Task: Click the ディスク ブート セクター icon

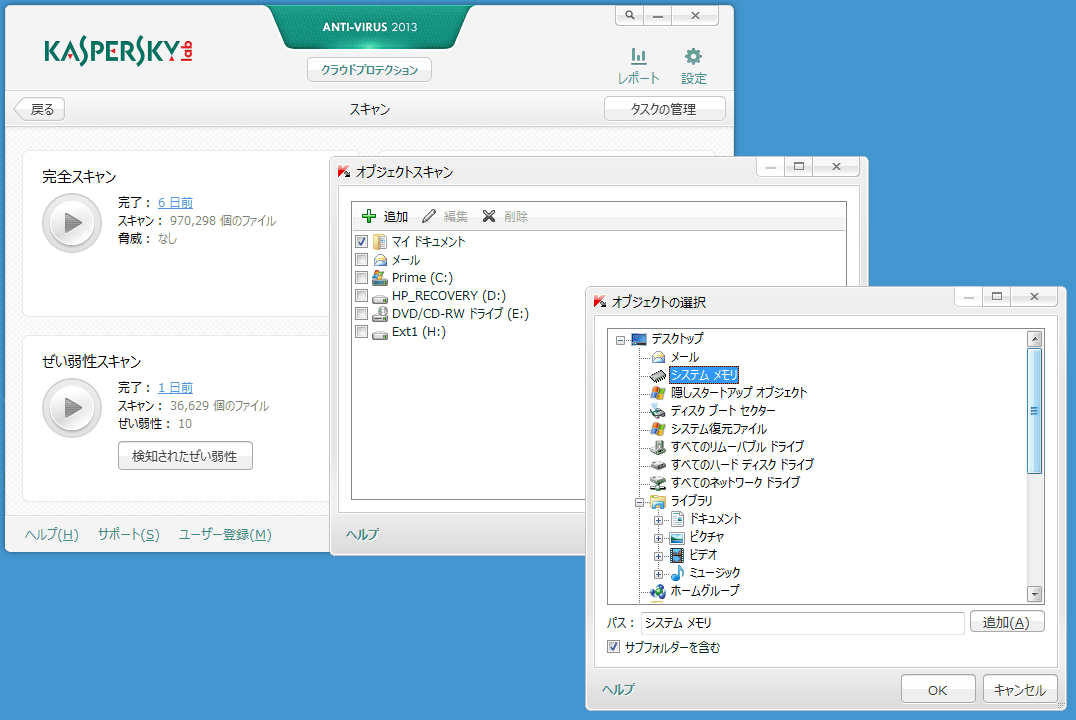Action: click(x=657, y=410)
